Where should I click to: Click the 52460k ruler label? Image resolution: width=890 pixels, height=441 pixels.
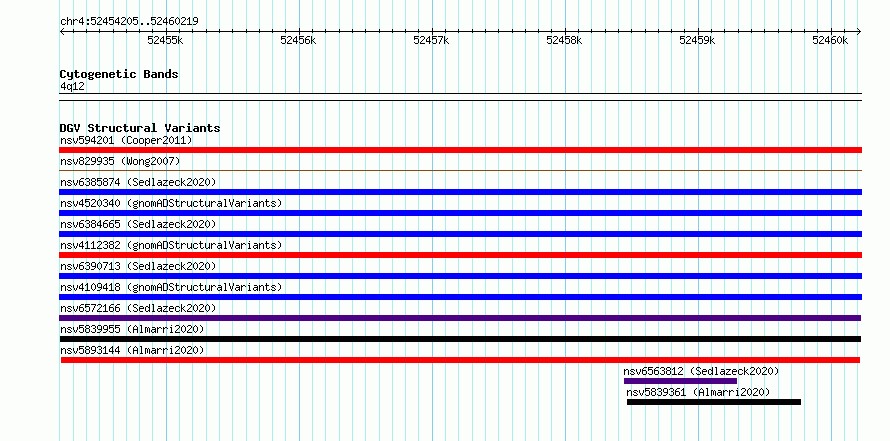[830, 40]
